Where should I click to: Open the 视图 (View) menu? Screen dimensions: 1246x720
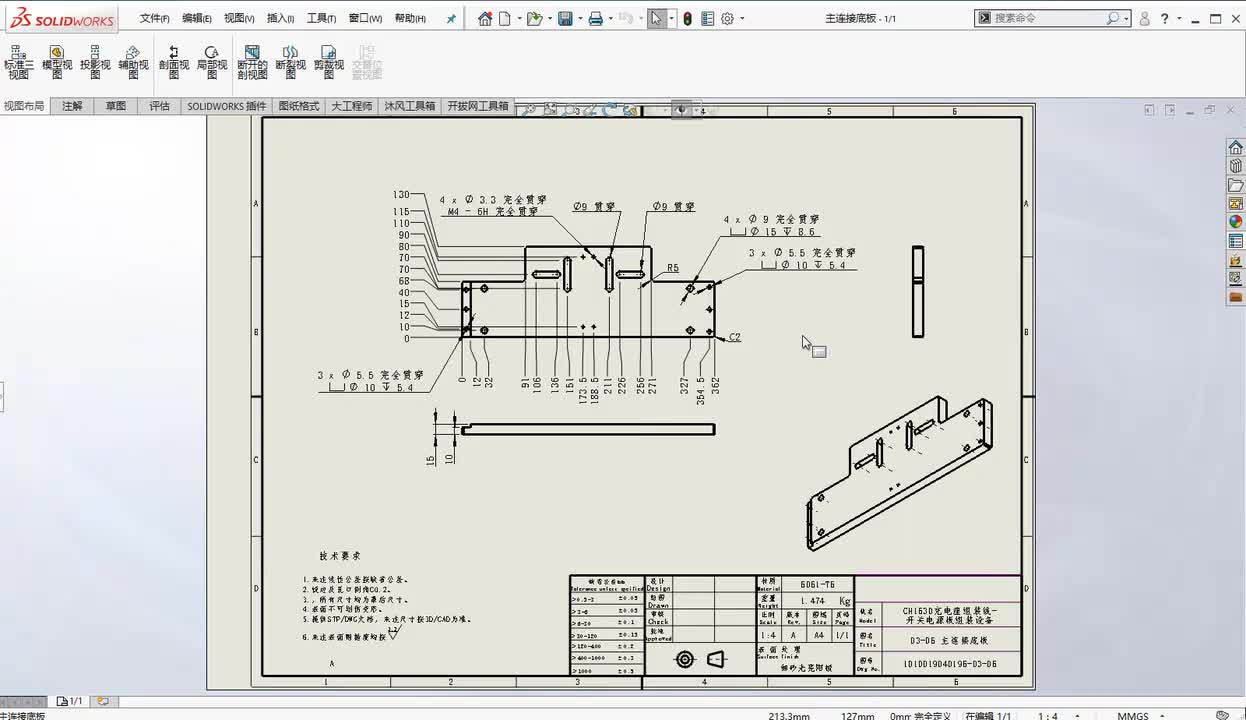point(239,18)
